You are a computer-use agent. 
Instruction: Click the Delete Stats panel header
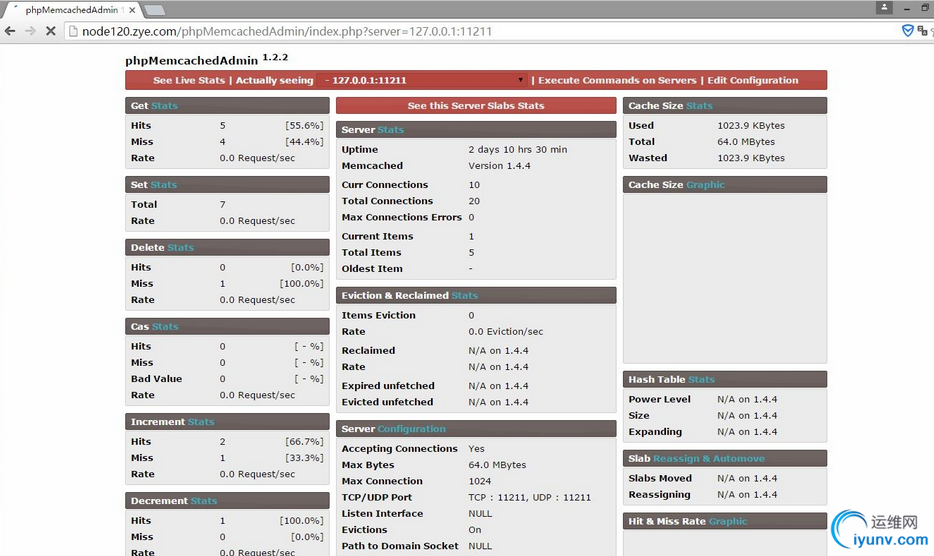[x=227, y=247]
